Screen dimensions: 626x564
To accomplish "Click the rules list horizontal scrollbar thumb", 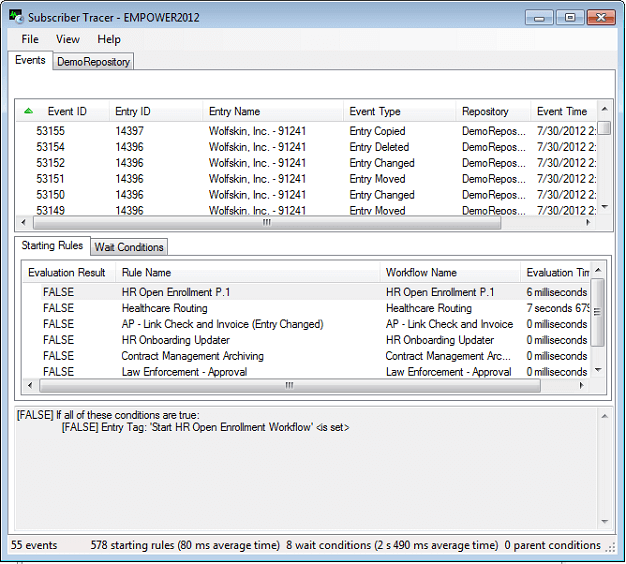I will tap(290, 386).
